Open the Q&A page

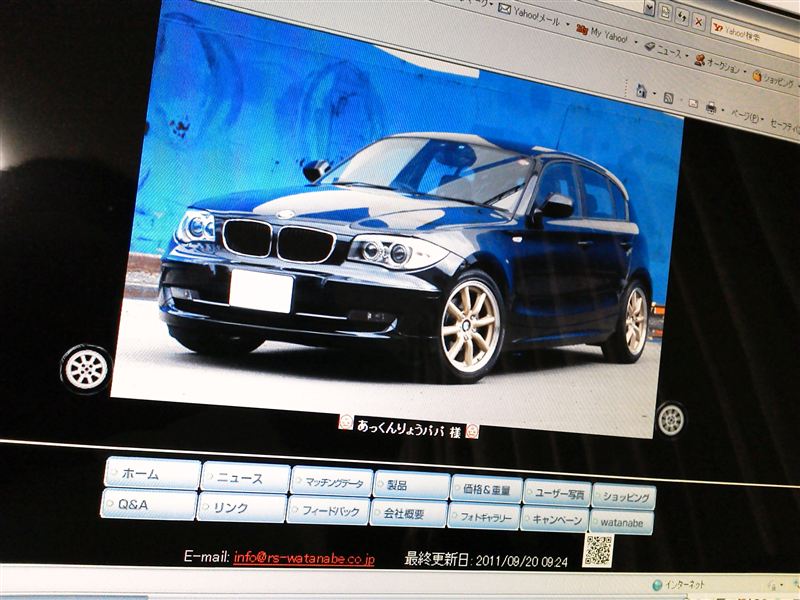point(148,504)
